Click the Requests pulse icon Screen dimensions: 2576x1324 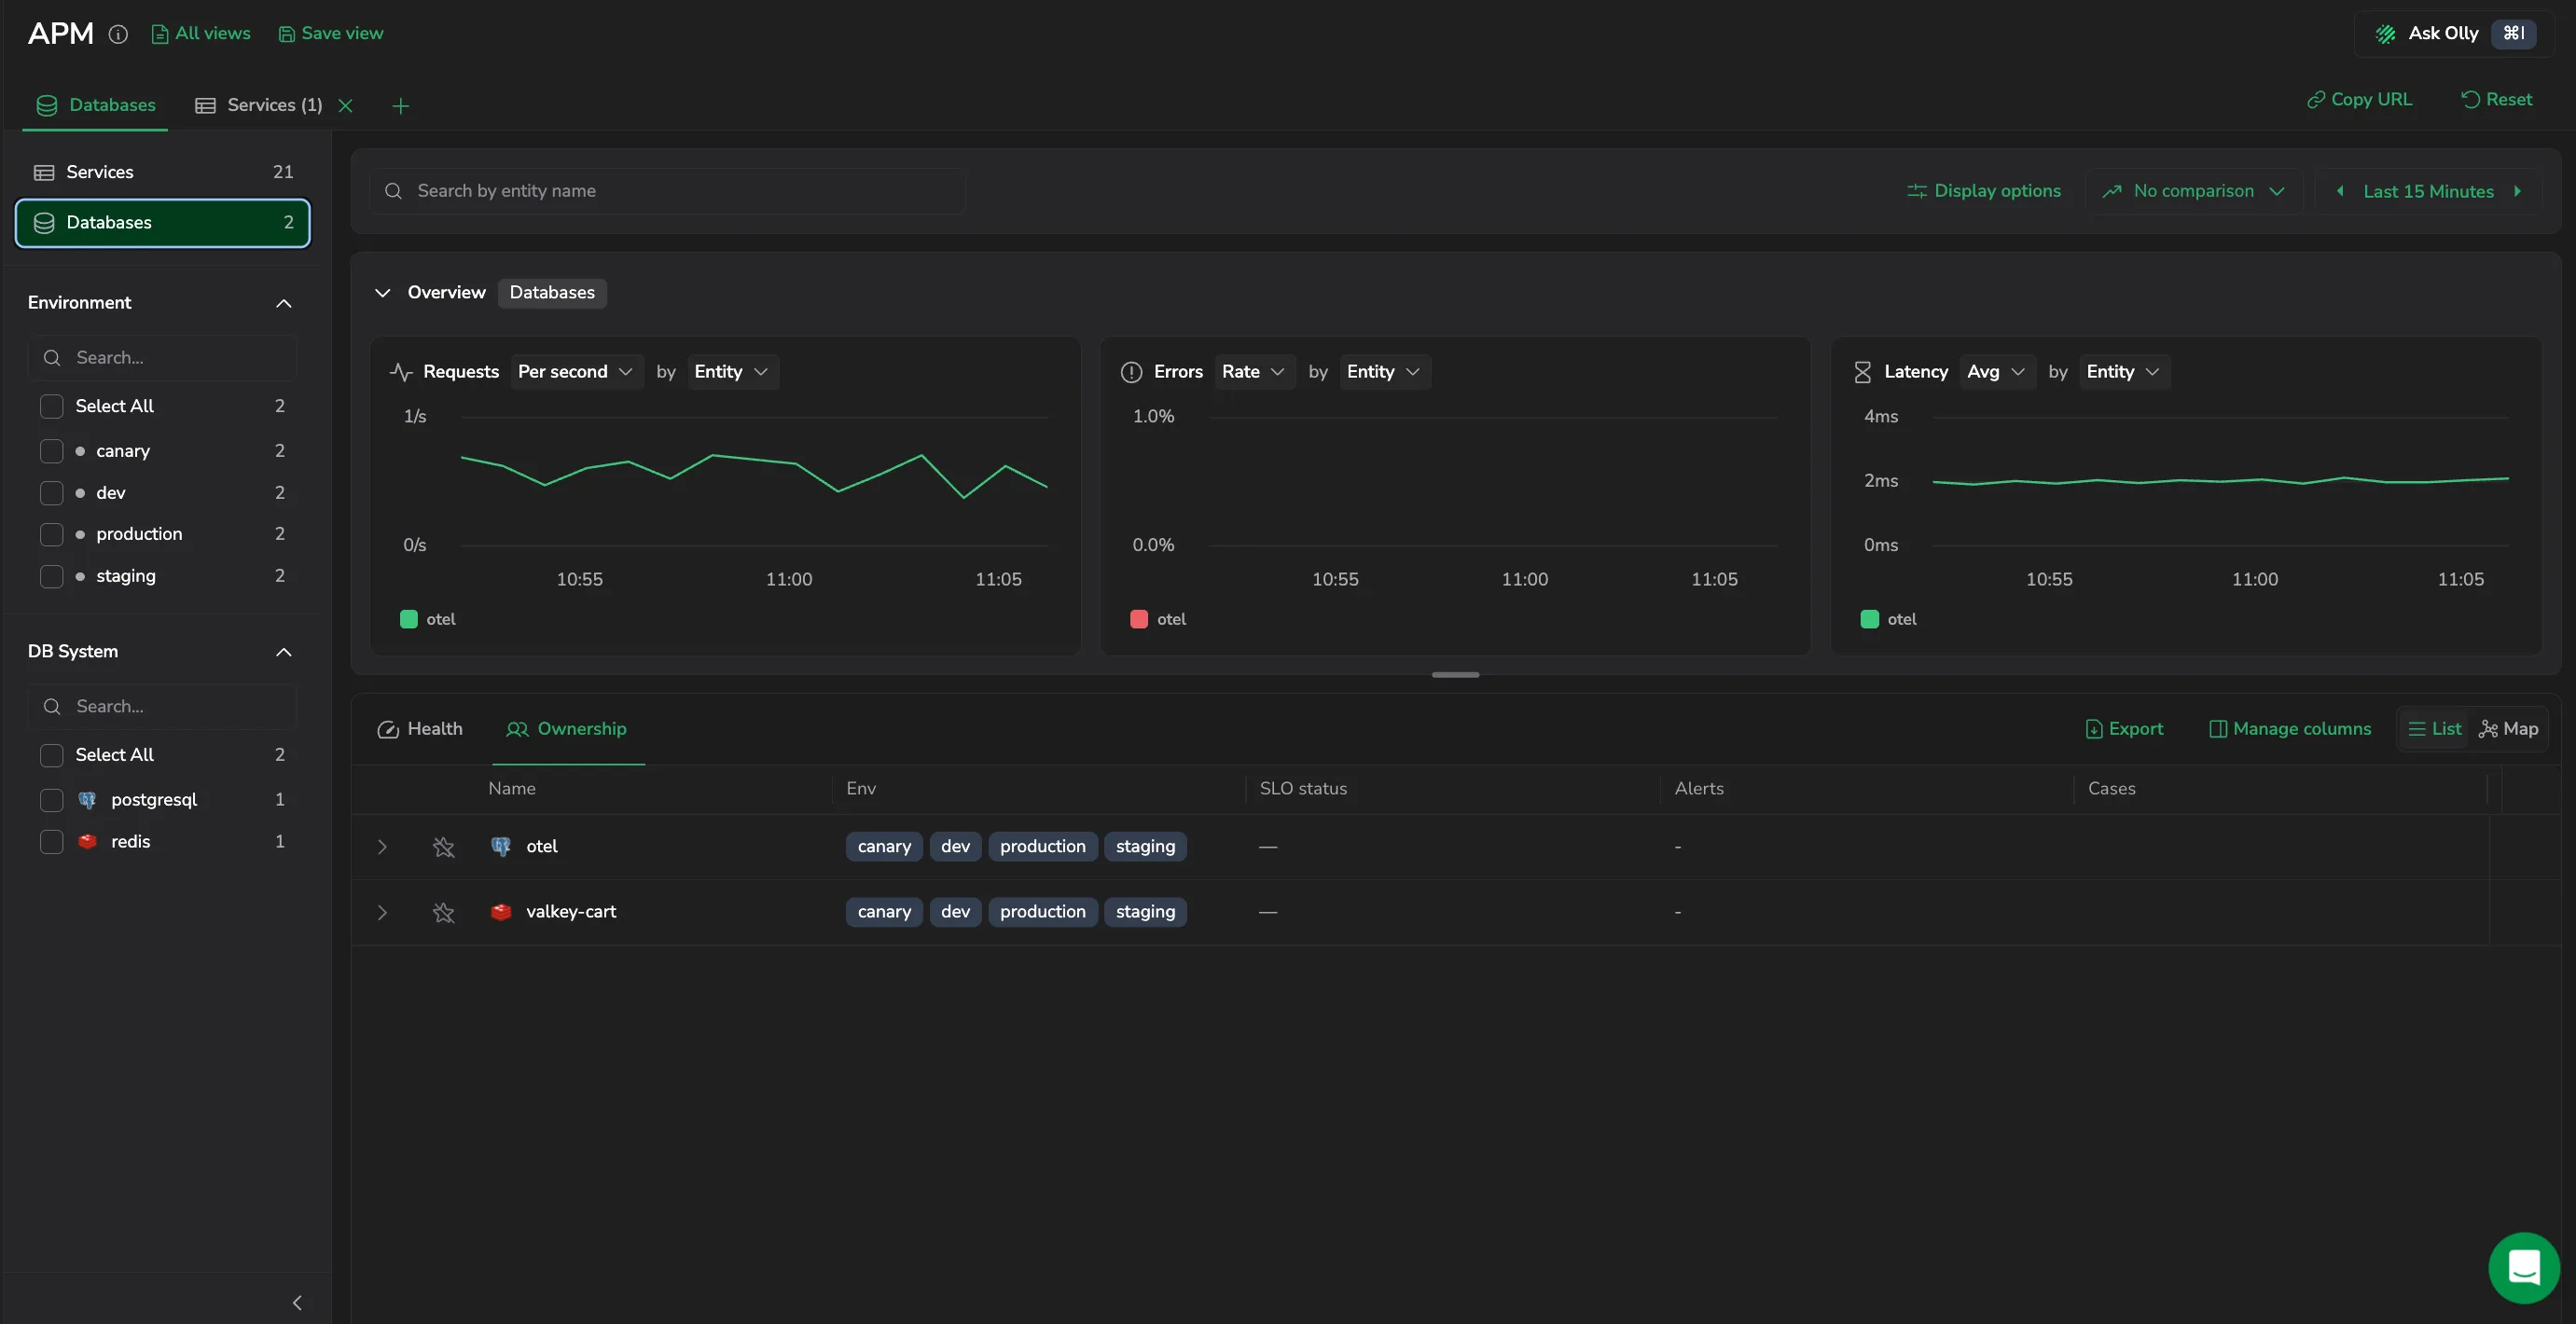point(401,372)
